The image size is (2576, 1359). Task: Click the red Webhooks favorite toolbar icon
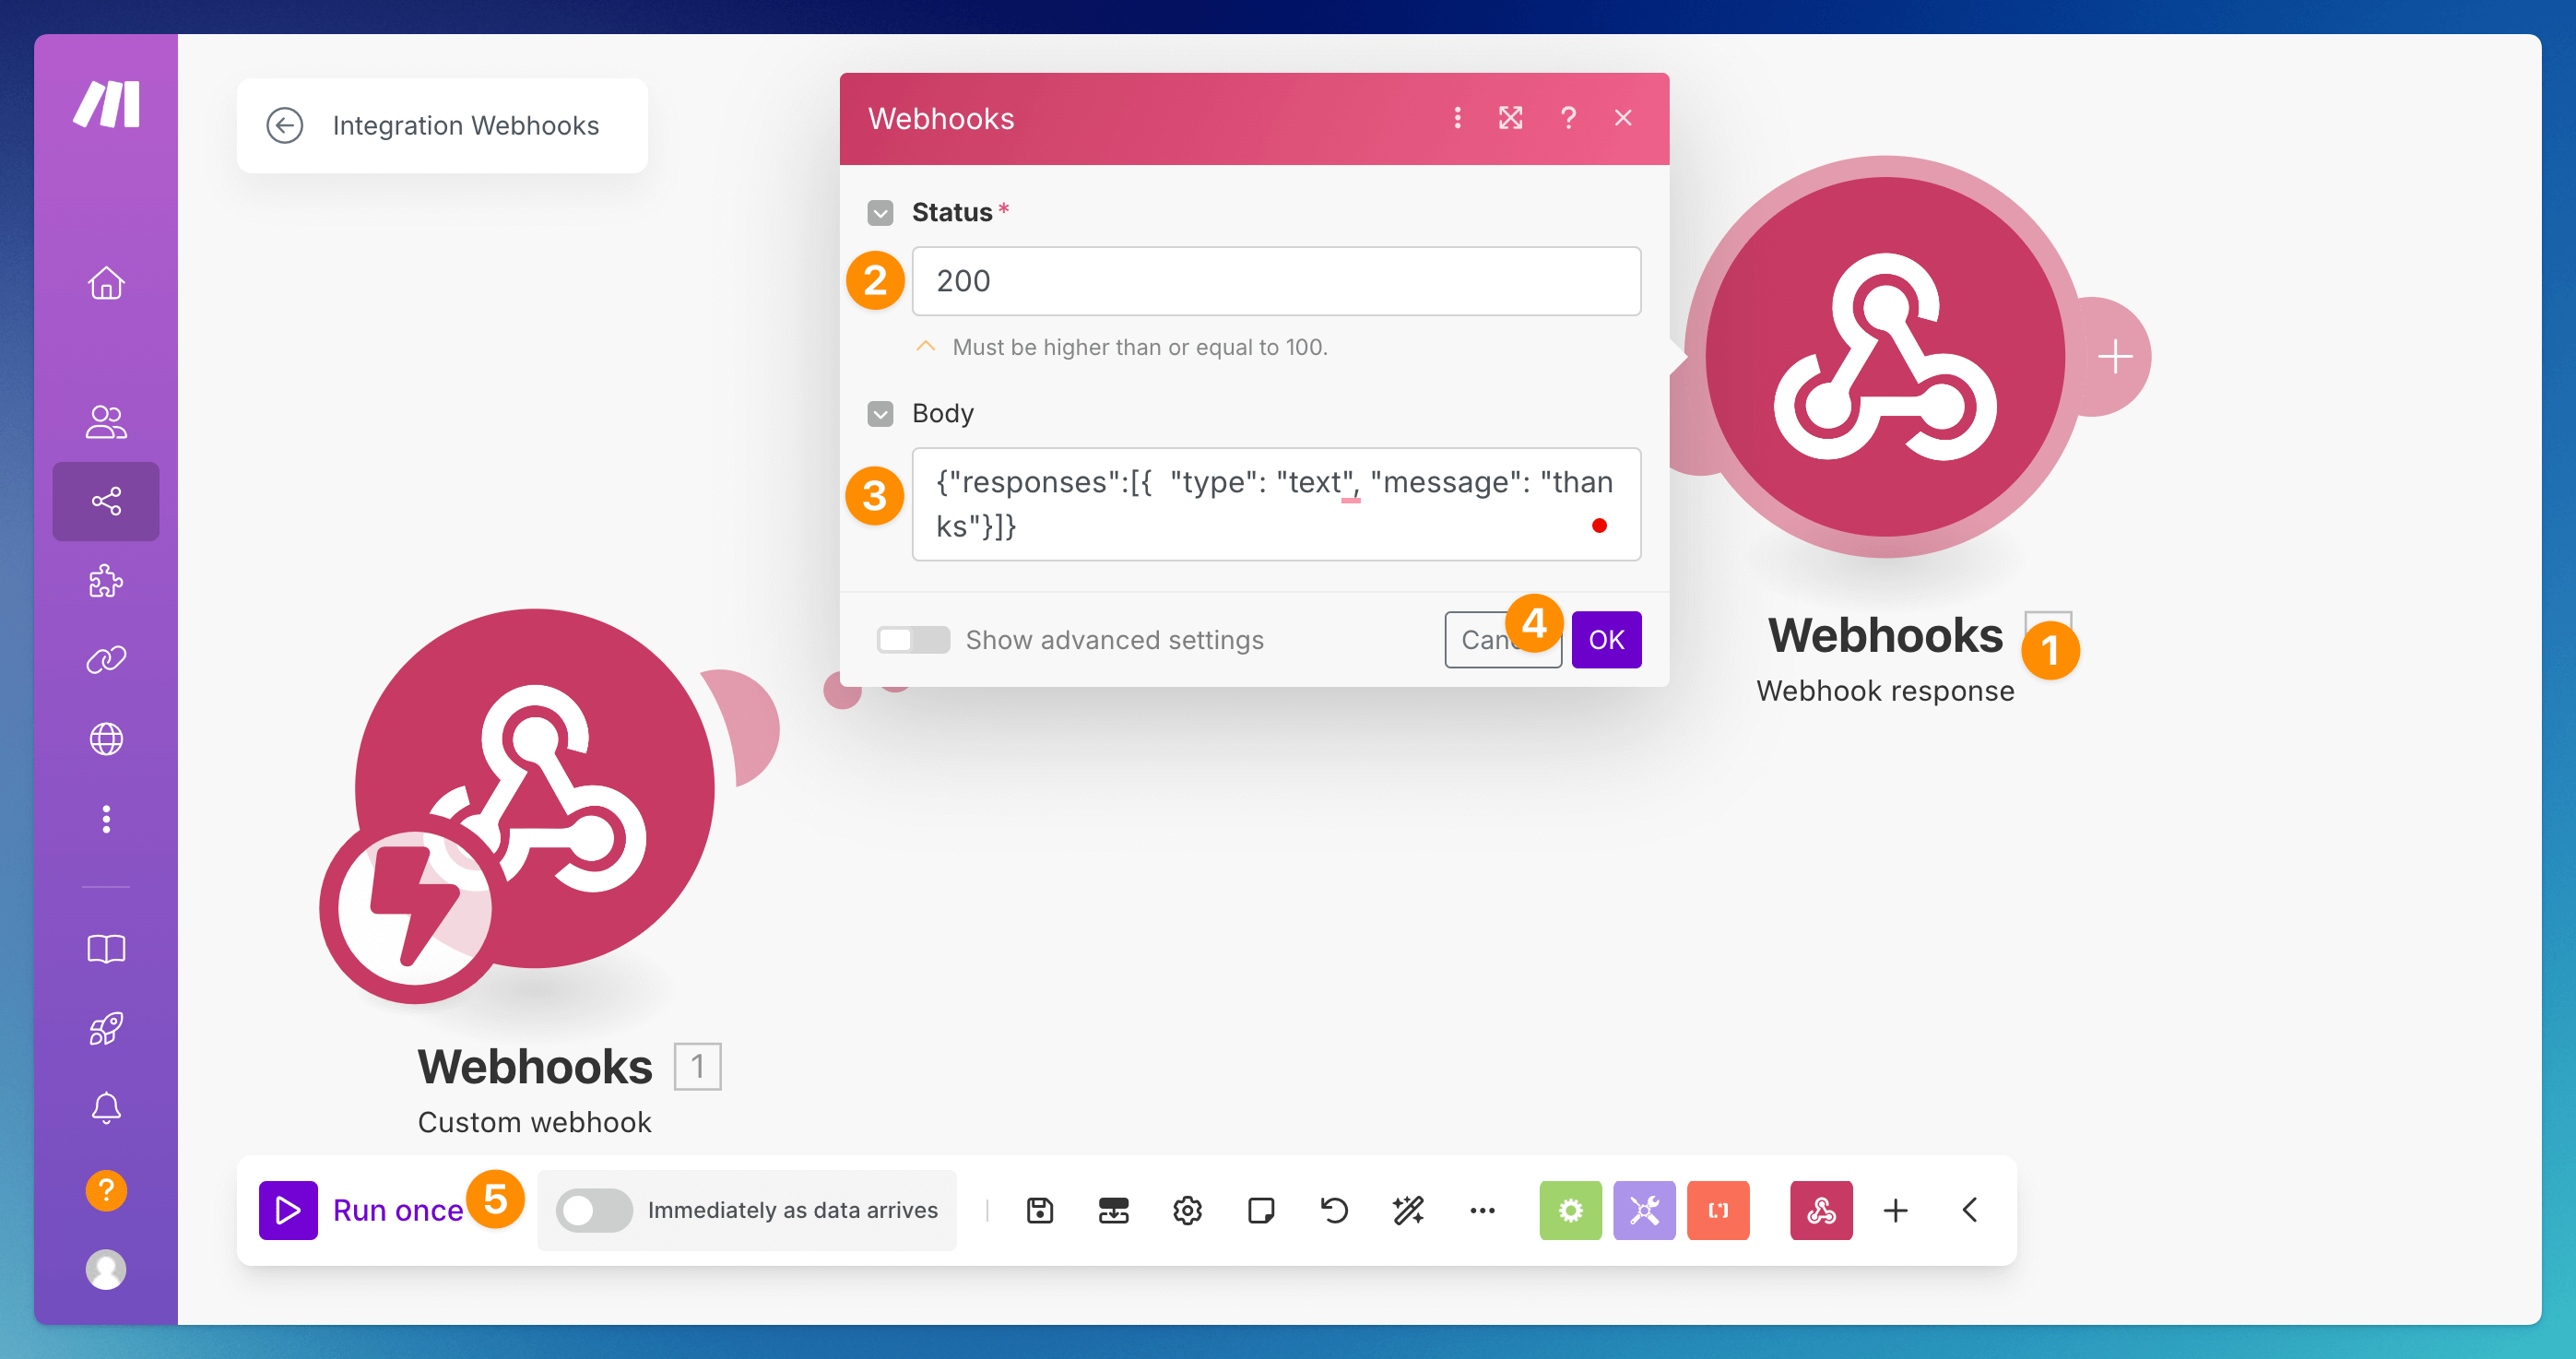click(x=1820, y=1210)
